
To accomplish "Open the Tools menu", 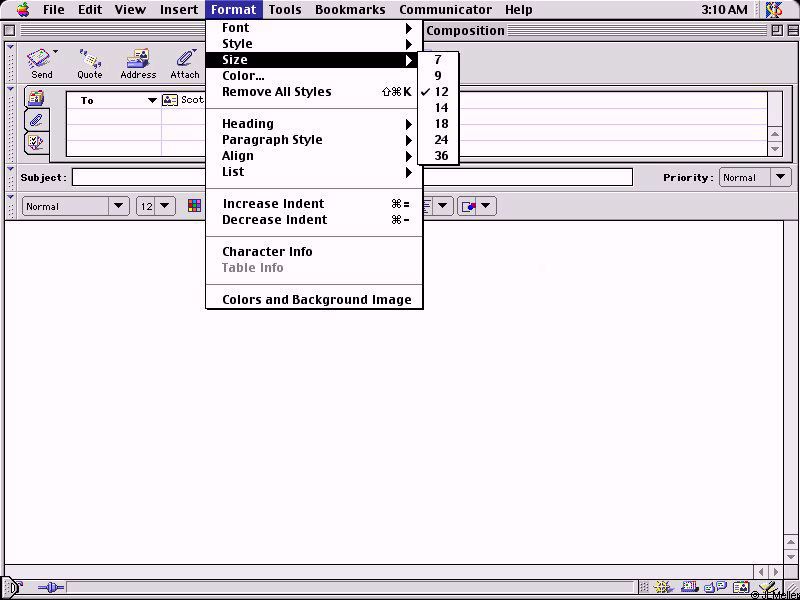I will click(285, 10).
